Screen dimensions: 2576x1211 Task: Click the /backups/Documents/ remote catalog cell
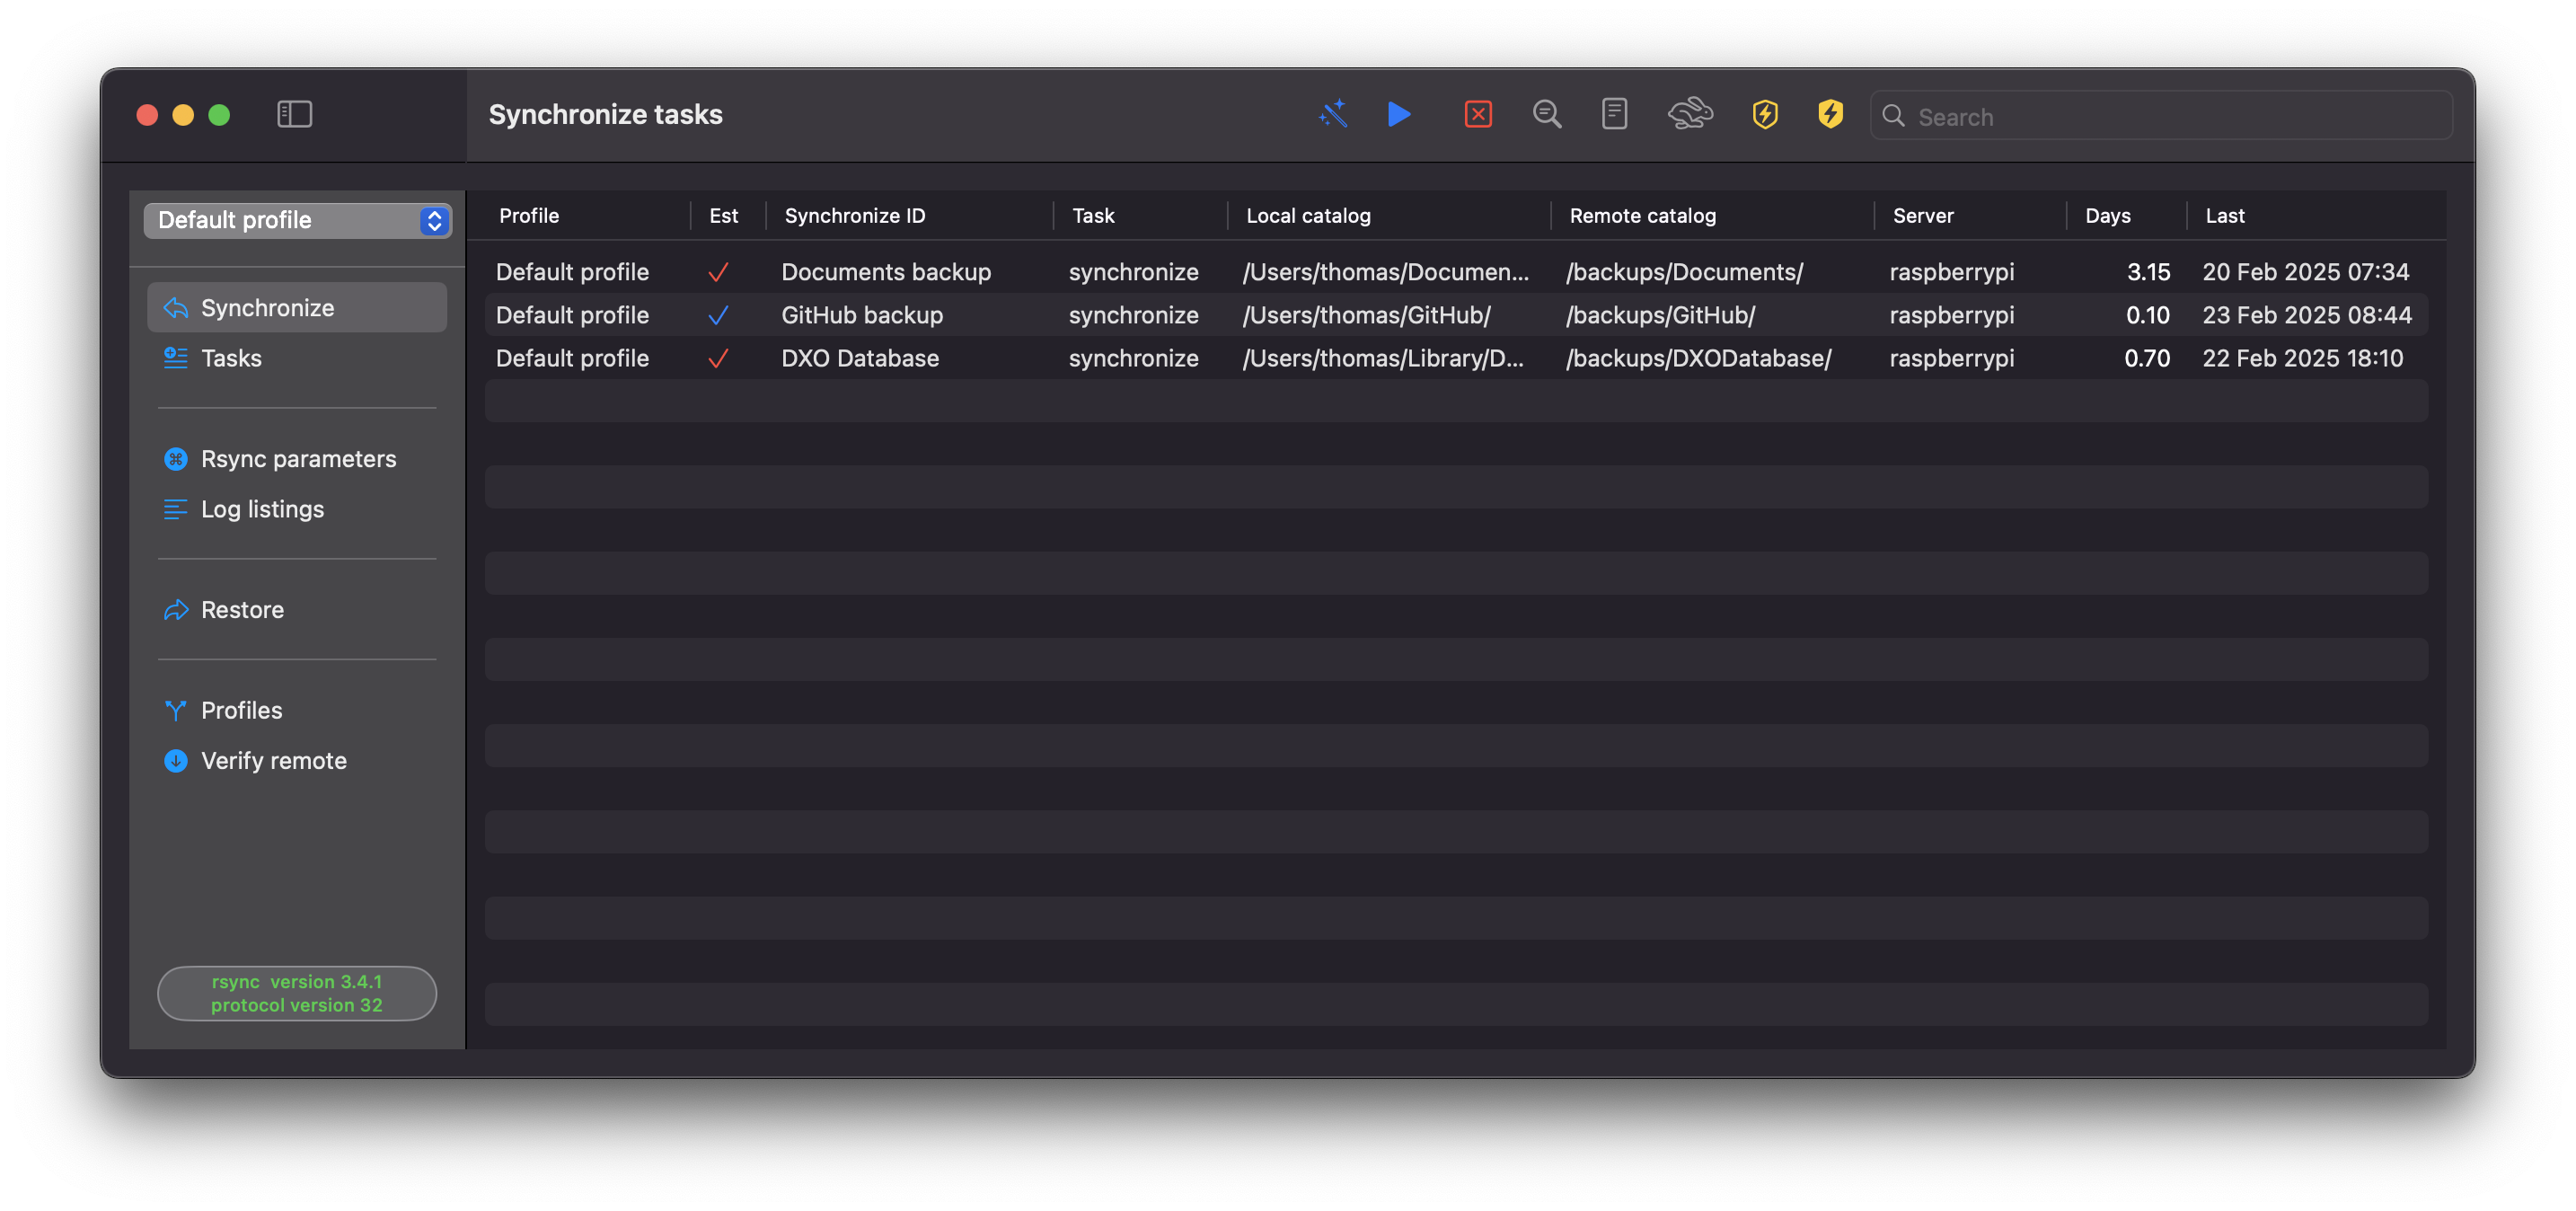point(1684,272)
